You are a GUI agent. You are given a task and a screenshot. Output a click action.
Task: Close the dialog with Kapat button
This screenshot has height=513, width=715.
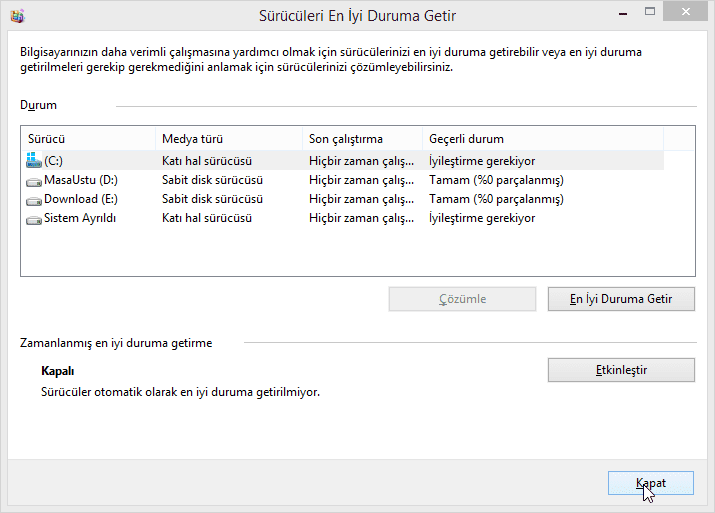(651, 483)
